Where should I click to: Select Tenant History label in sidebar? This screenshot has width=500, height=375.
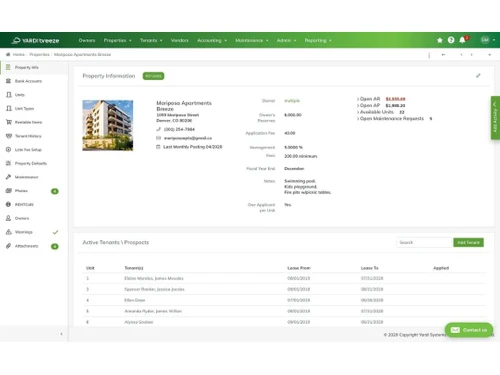tap(28, 136)
